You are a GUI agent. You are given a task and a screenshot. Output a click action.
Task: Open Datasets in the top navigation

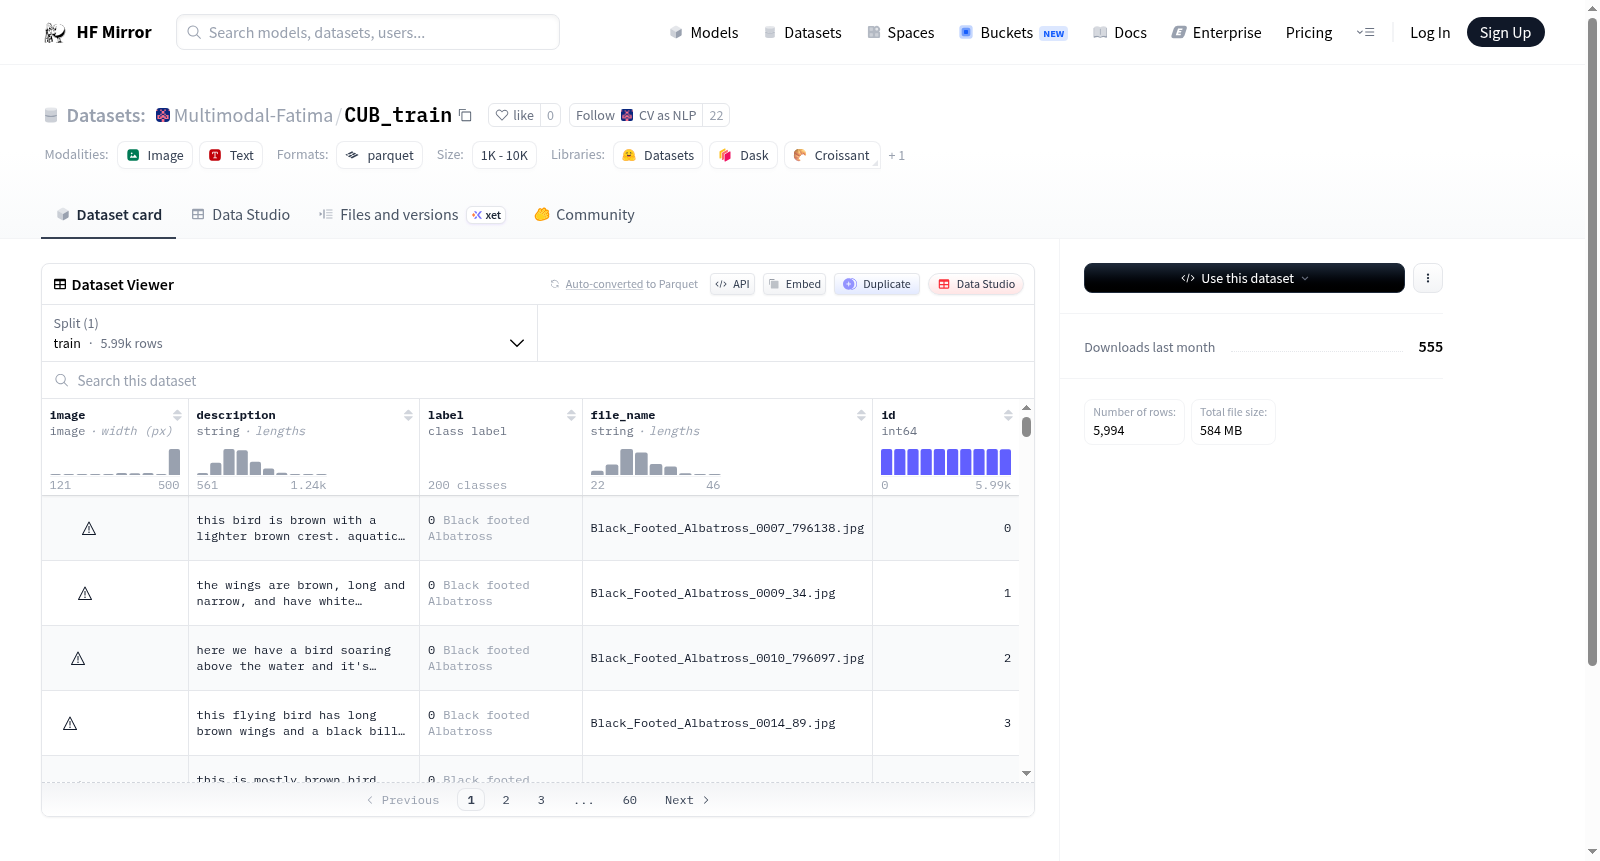[x=802, y=33]
